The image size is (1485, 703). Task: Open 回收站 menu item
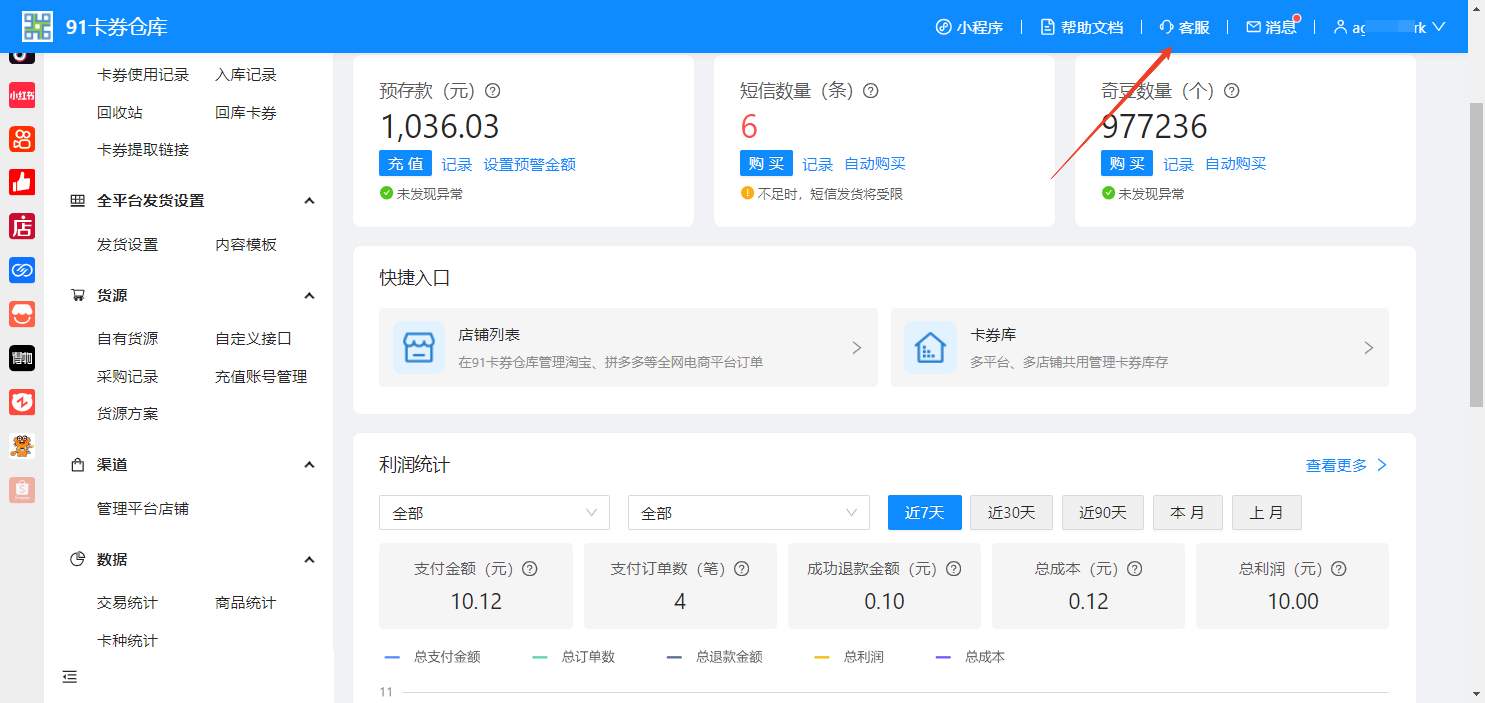click(x=120, y=113)
